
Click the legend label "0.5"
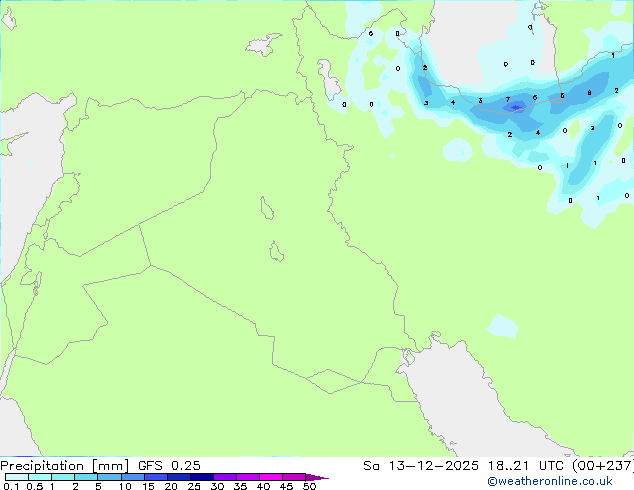click(35, 486)
